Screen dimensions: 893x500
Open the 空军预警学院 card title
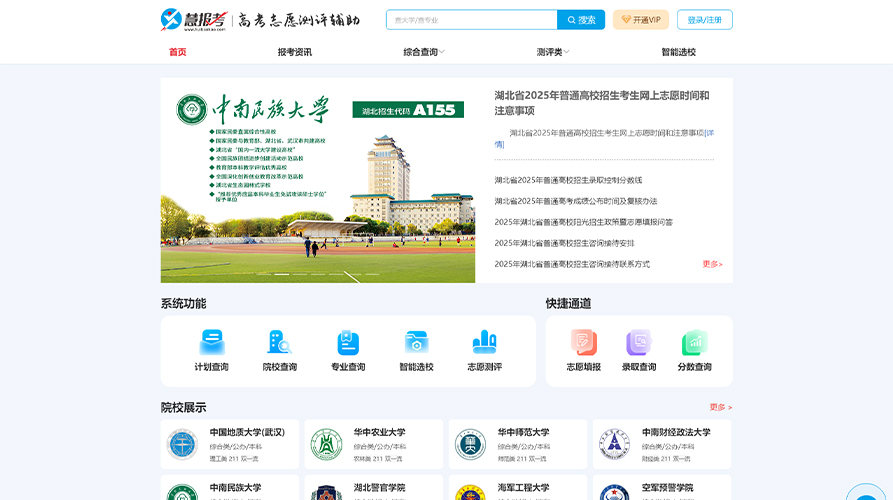click(x=667, y=487)
